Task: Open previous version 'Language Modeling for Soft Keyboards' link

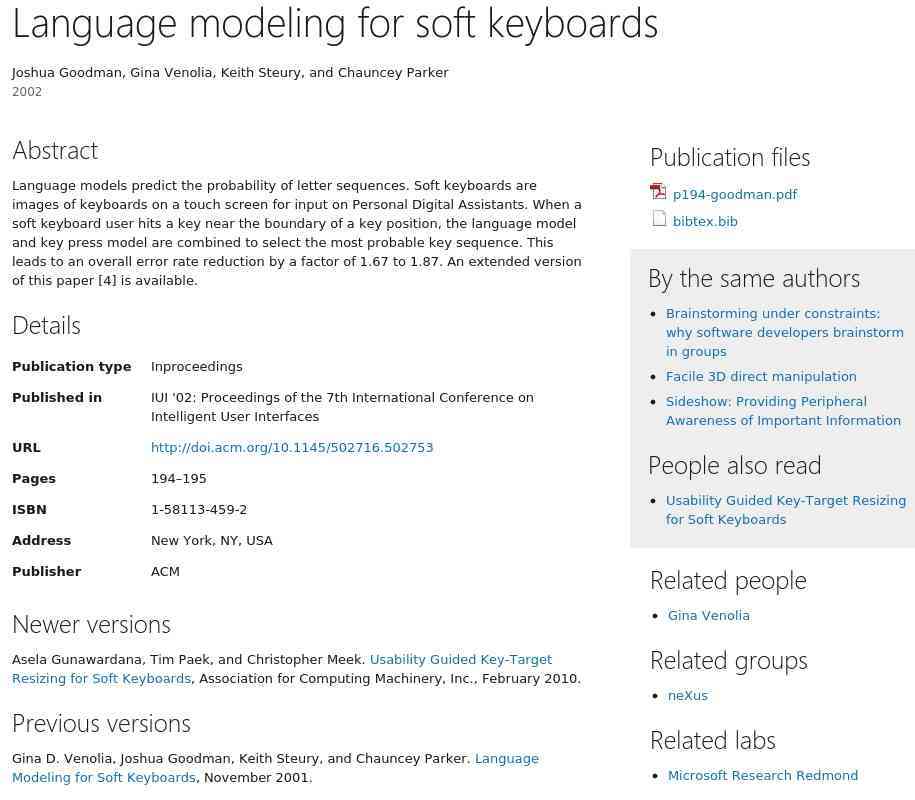Action: (275, 768)
